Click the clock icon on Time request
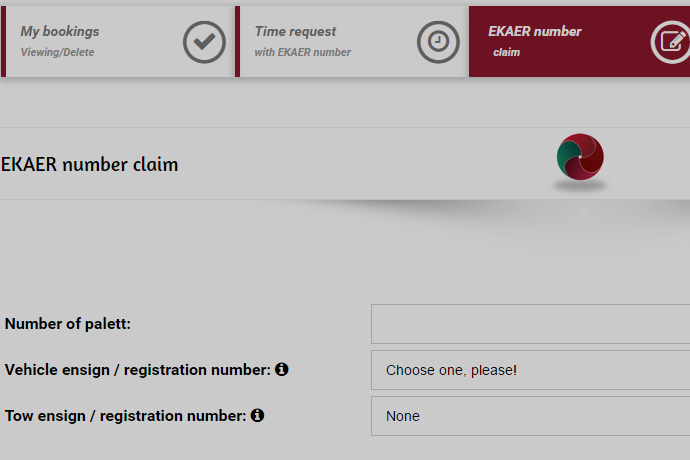Image resolution: width=690 pixels, height=460 pixels. (438, 42)
